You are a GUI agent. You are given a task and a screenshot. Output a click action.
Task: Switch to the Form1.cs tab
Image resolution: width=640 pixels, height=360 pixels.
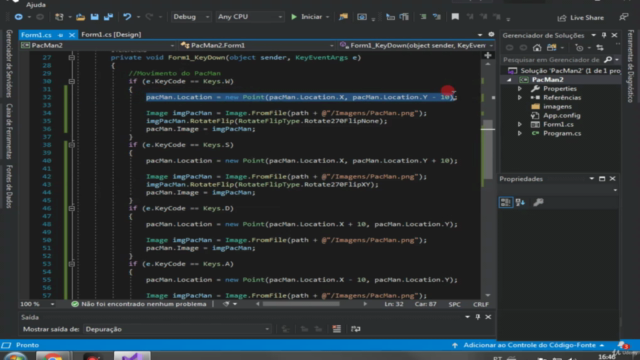36,35
